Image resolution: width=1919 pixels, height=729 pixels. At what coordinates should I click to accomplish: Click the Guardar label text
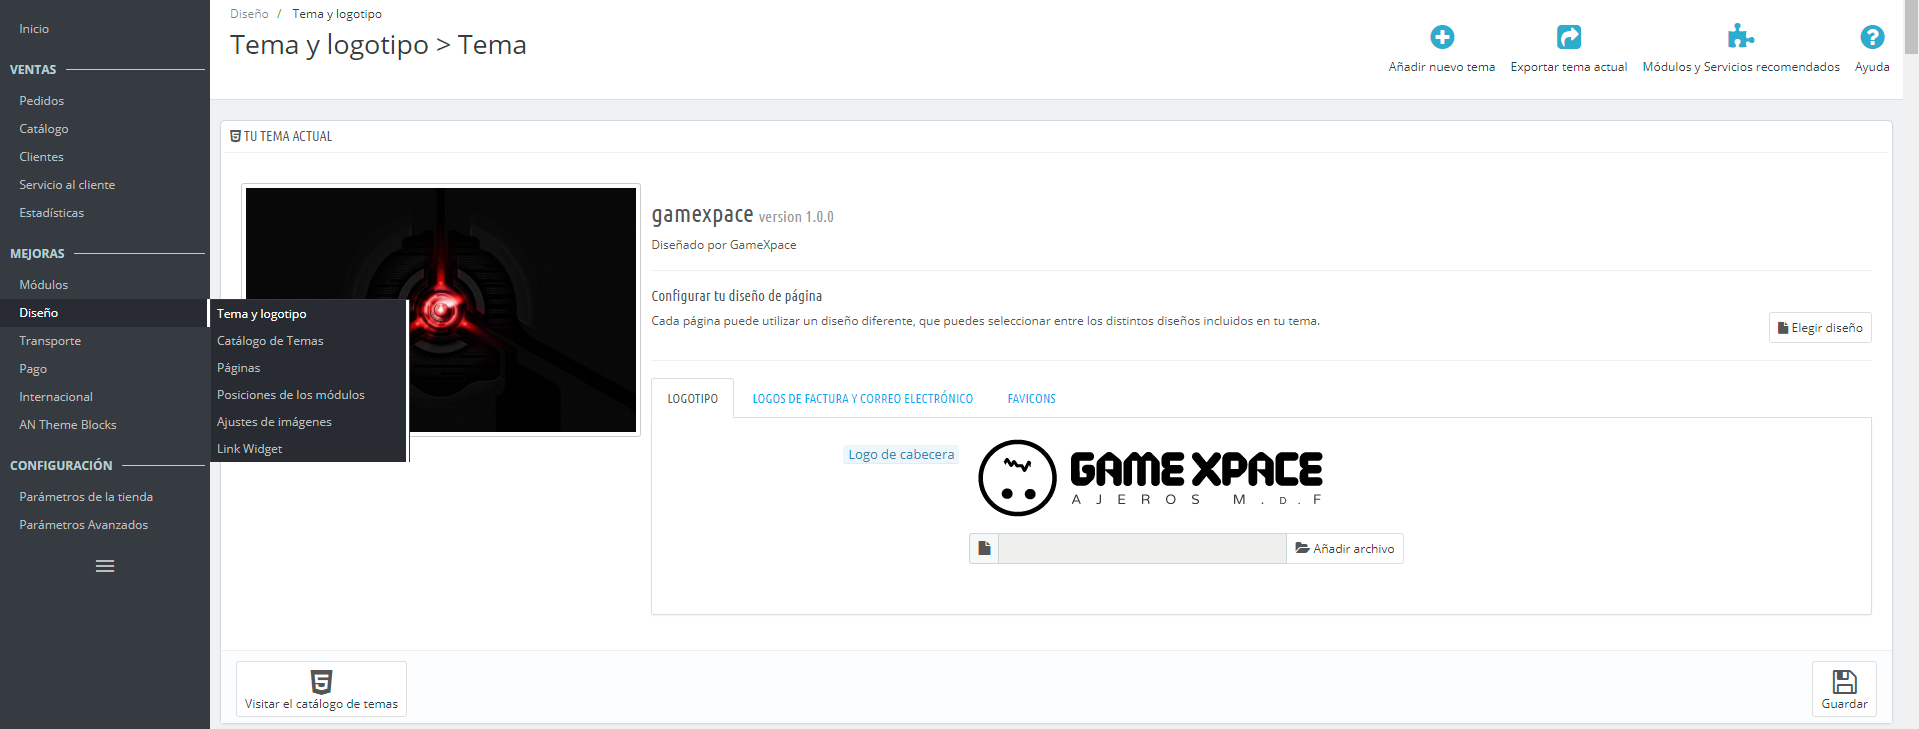1844,704
